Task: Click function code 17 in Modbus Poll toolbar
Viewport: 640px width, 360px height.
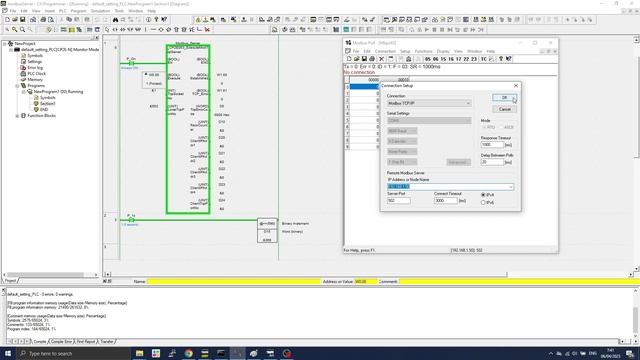Action: click(458, 59)
